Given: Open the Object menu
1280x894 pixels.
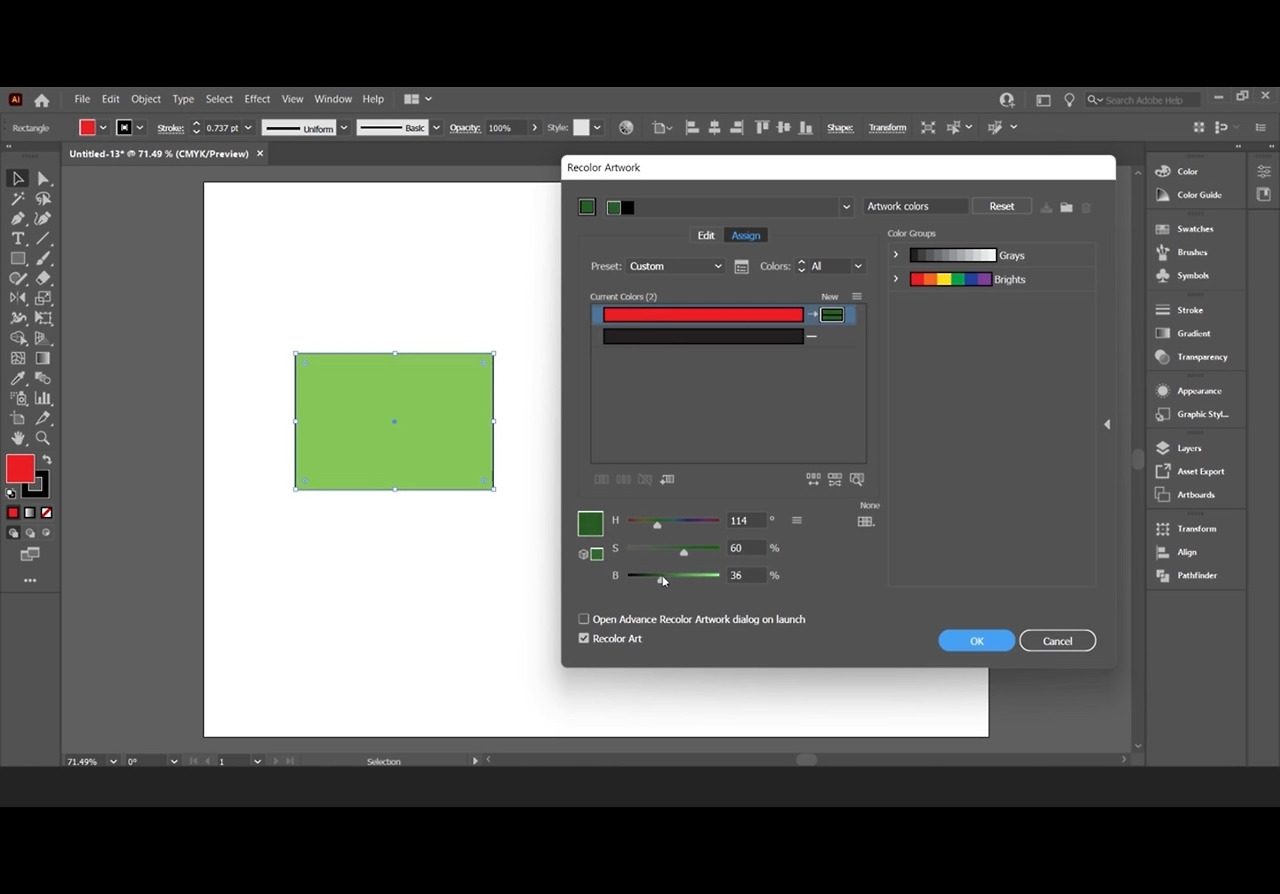Looking at the screenshot, I should [146, 99].
